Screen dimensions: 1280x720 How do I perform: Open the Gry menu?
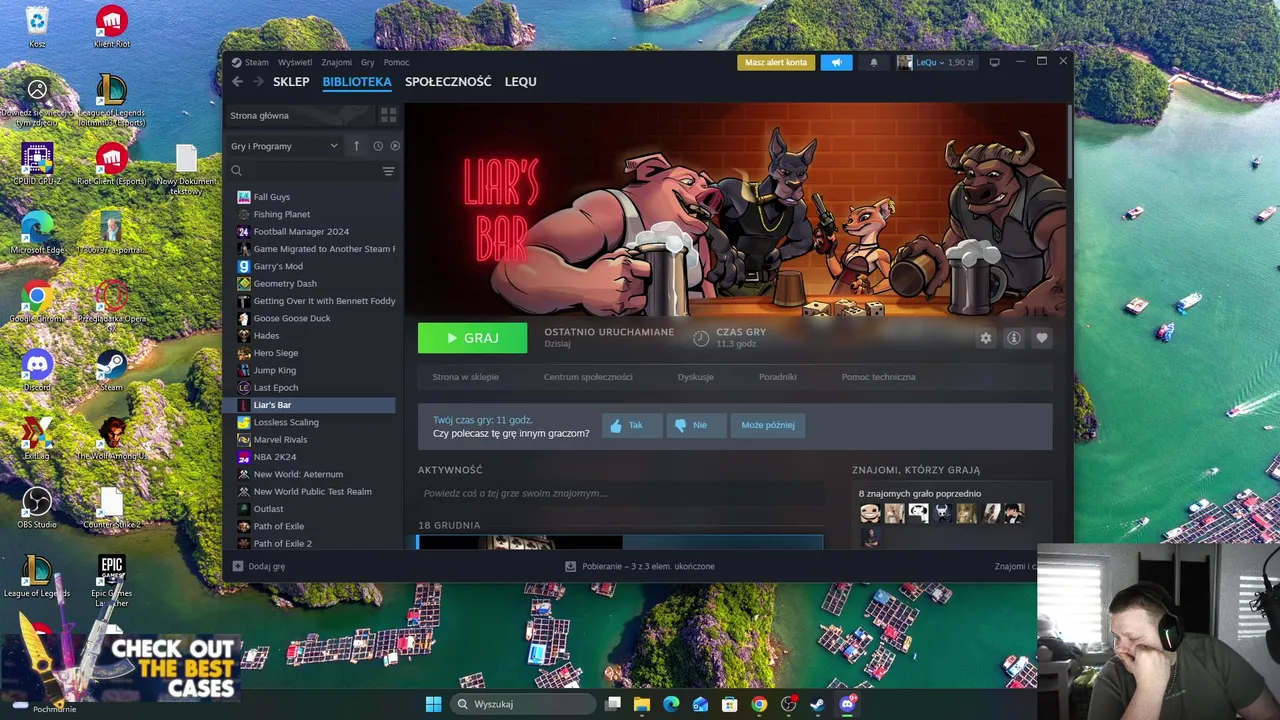368,62
